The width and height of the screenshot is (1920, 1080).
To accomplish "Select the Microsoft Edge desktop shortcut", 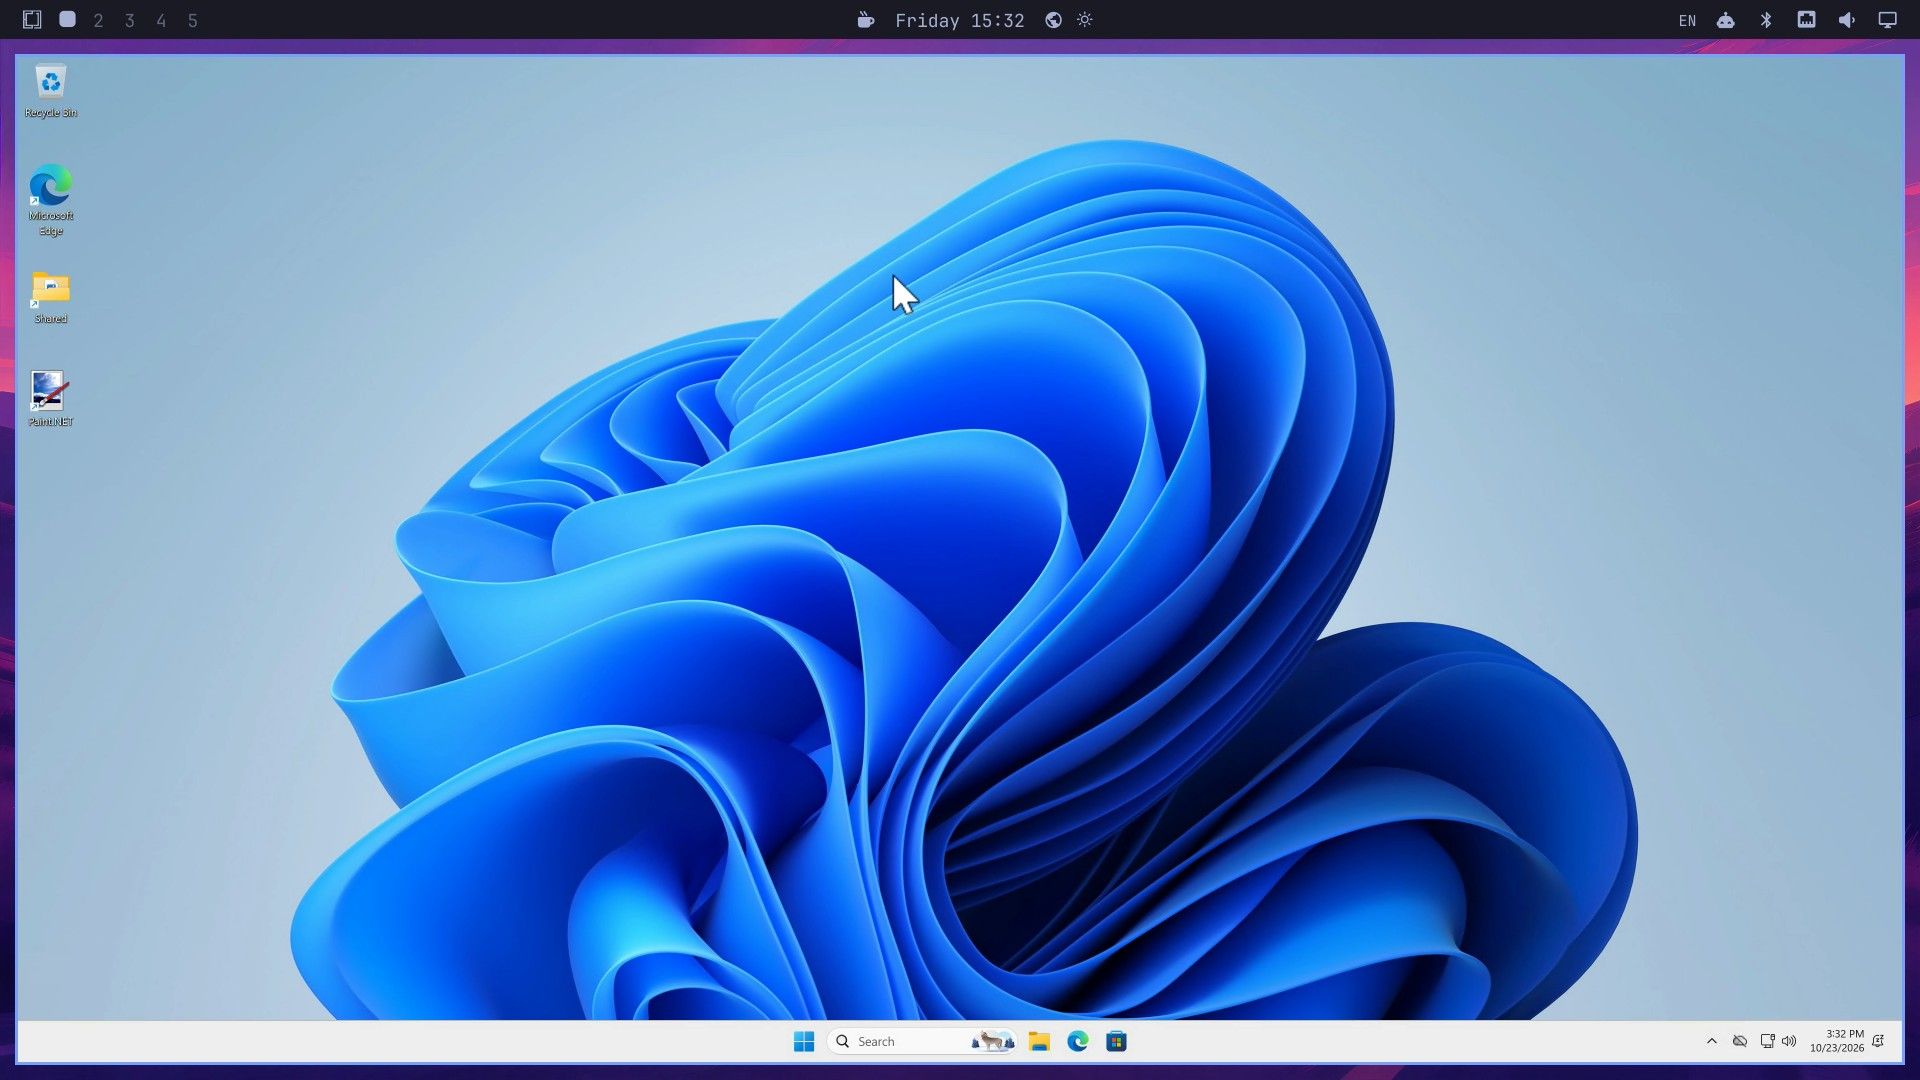I will pos(50,201).
